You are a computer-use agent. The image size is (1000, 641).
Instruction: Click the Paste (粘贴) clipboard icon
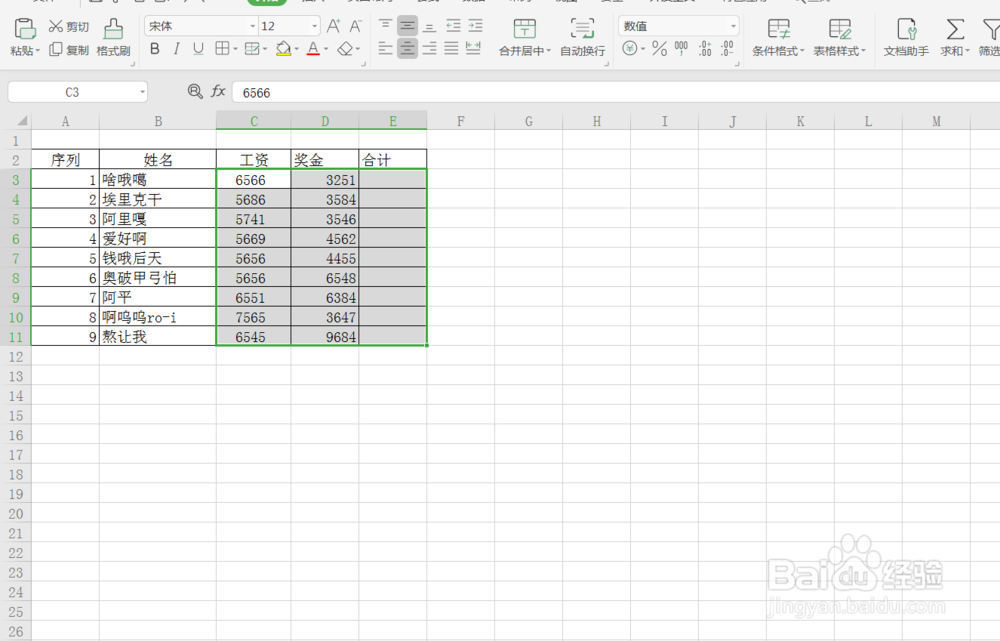(24, 28)
